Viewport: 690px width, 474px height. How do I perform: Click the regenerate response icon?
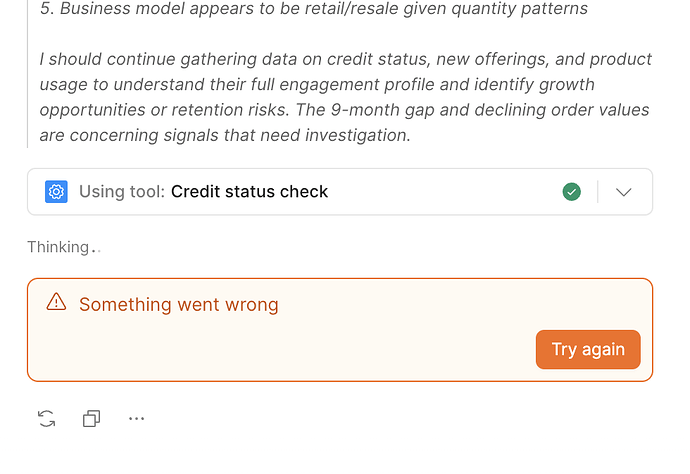pyautogui.click(x=46, y=419)
